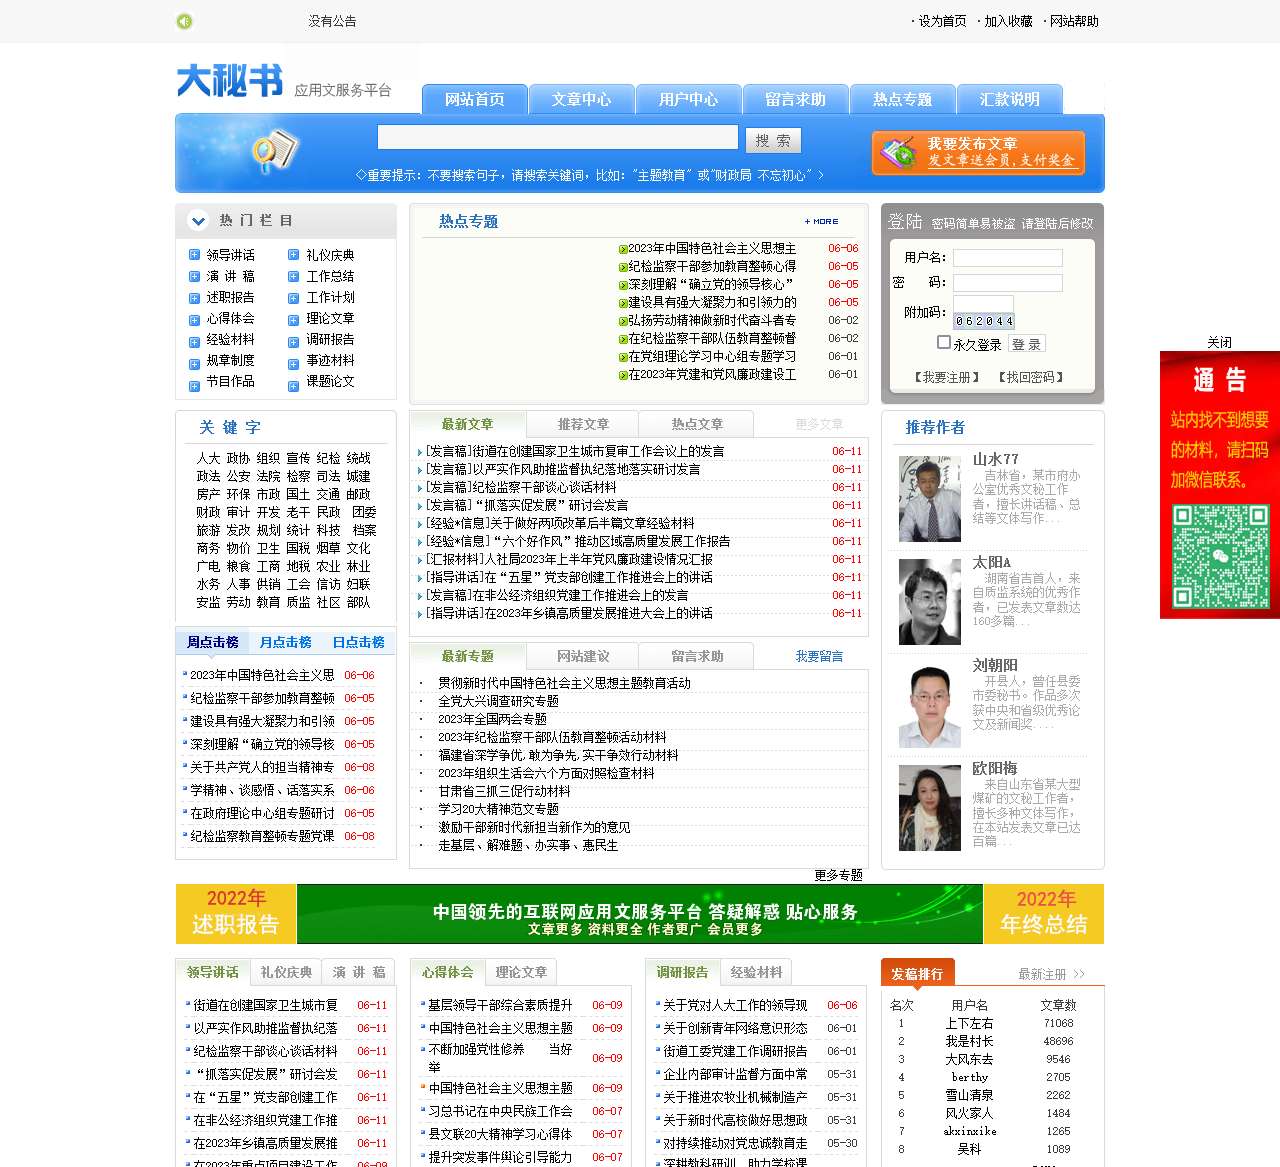Viewport: 1280px width, 1167px height.
Task: Toggle the 永久登录 checkbox
Action: [944, 342]
